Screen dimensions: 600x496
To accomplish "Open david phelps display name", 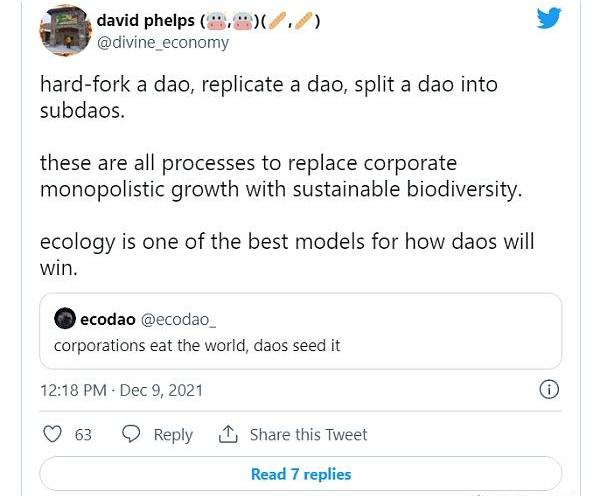I will [x=148, y=20].
